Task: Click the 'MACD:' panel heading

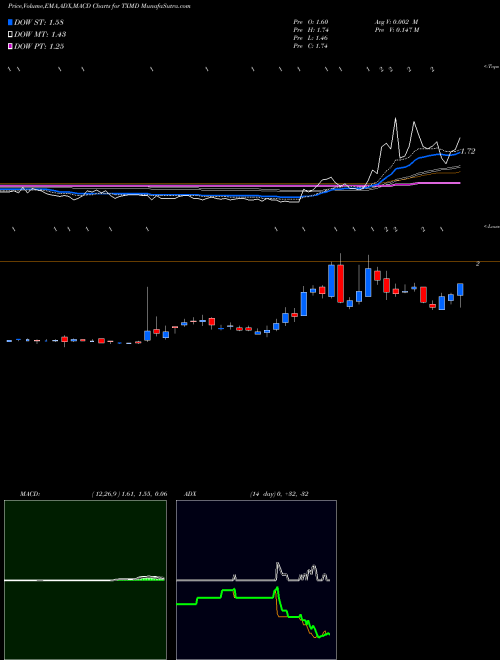Action: [x=30, y=494]
